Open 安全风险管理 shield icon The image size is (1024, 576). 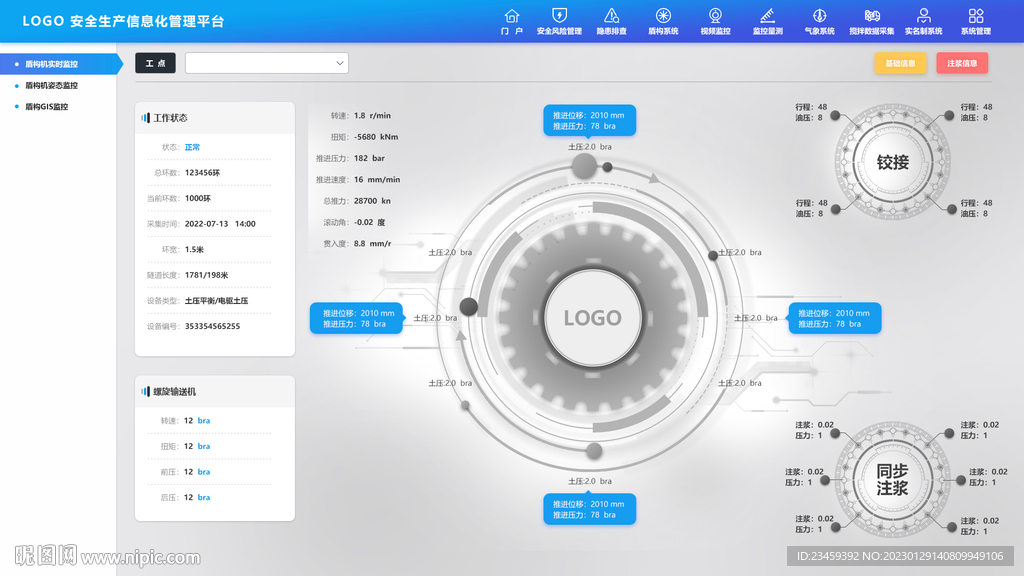tap(559, 16)
